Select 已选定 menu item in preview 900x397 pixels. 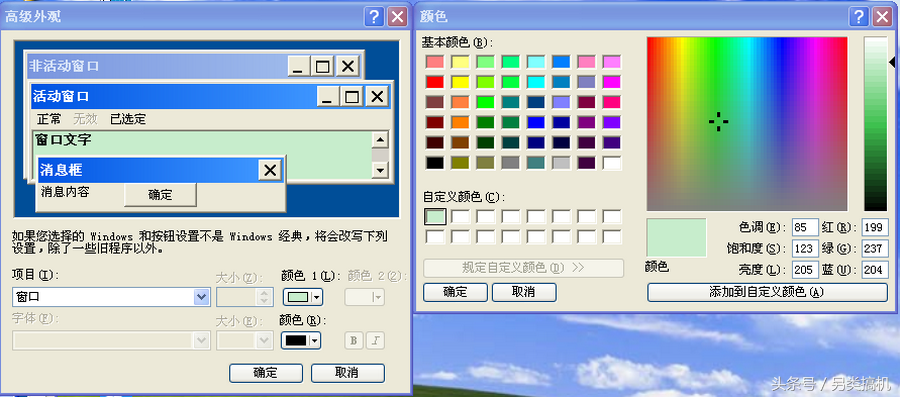pyautogui.click(x=128, y=119)
